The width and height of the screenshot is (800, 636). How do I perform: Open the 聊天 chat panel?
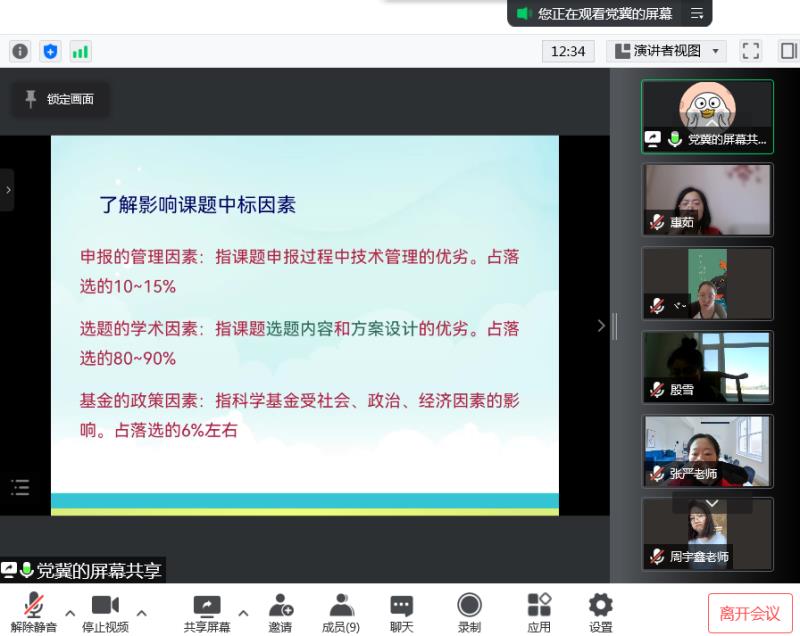click(402, 612)
